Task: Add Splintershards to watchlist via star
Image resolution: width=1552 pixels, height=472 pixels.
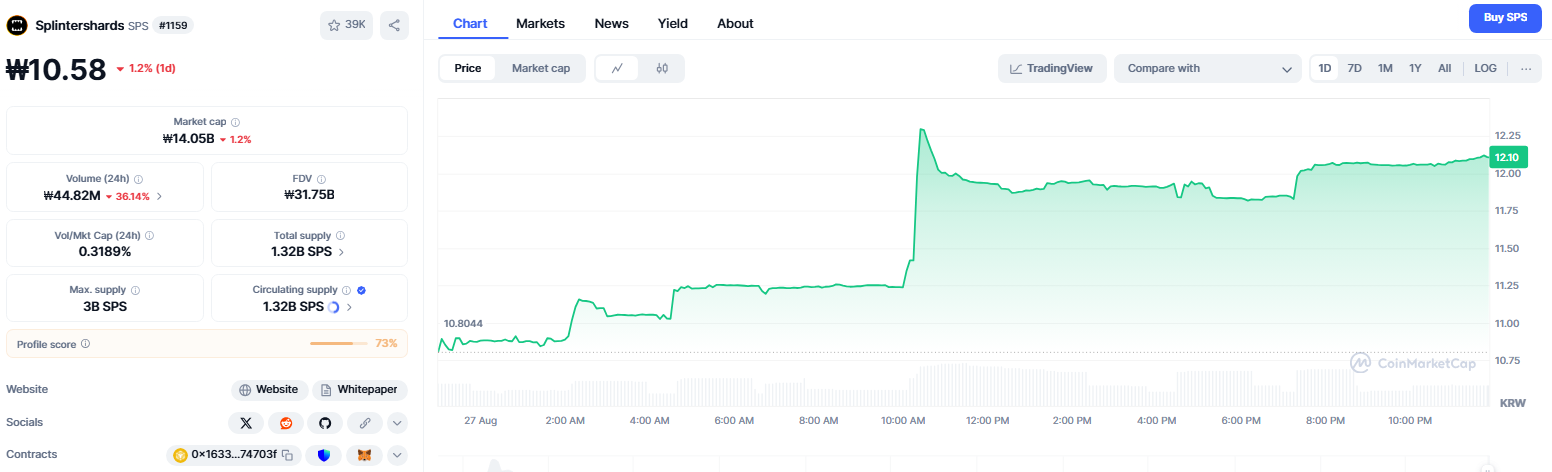Action: (346, 25)
